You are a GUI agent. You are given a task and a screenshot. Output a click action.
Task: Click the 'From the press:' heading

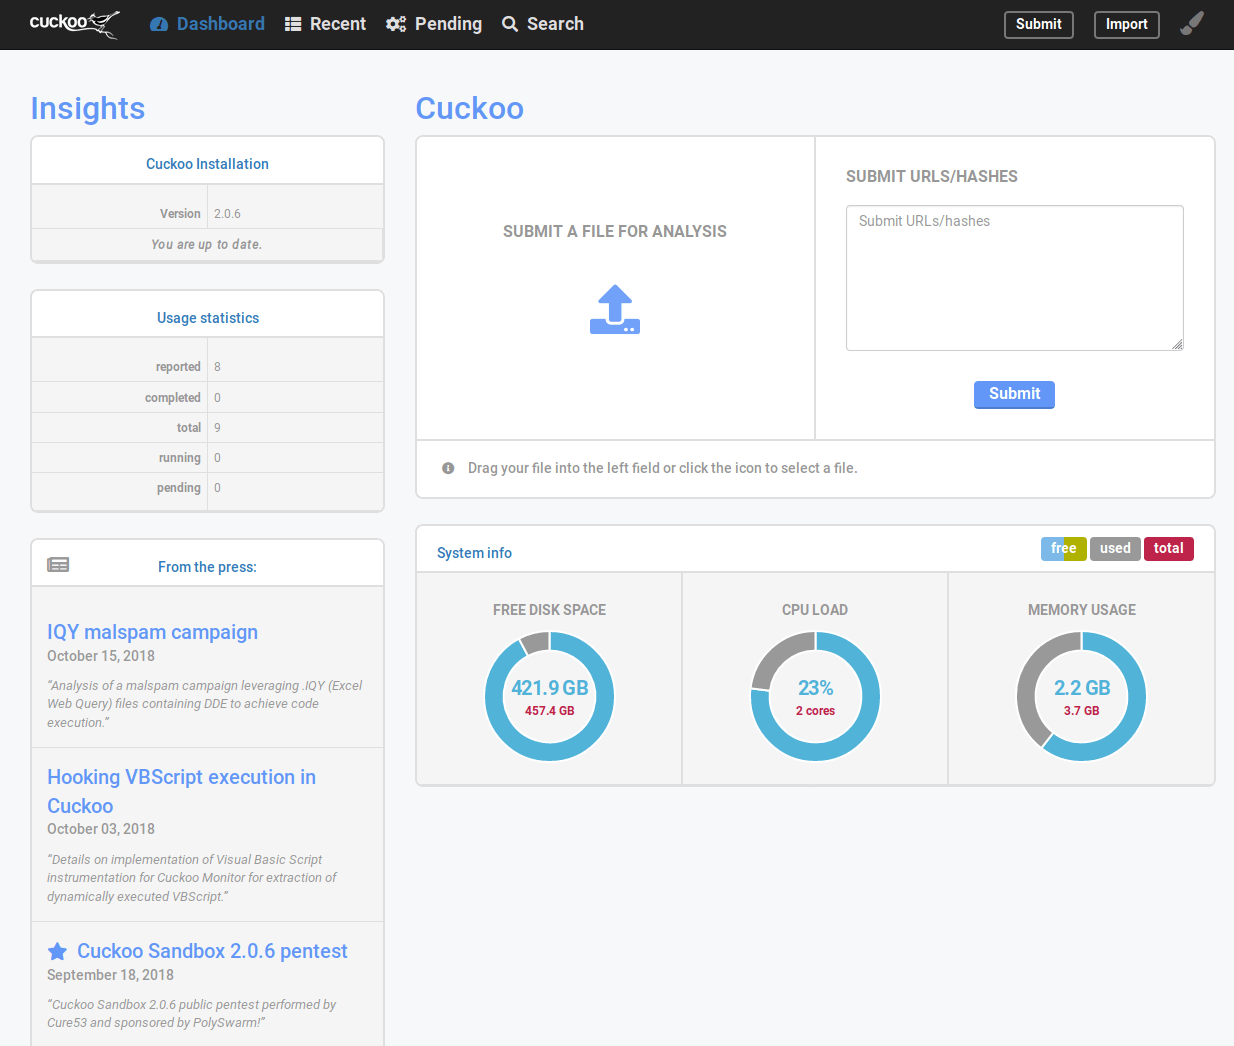coord(207,567)
